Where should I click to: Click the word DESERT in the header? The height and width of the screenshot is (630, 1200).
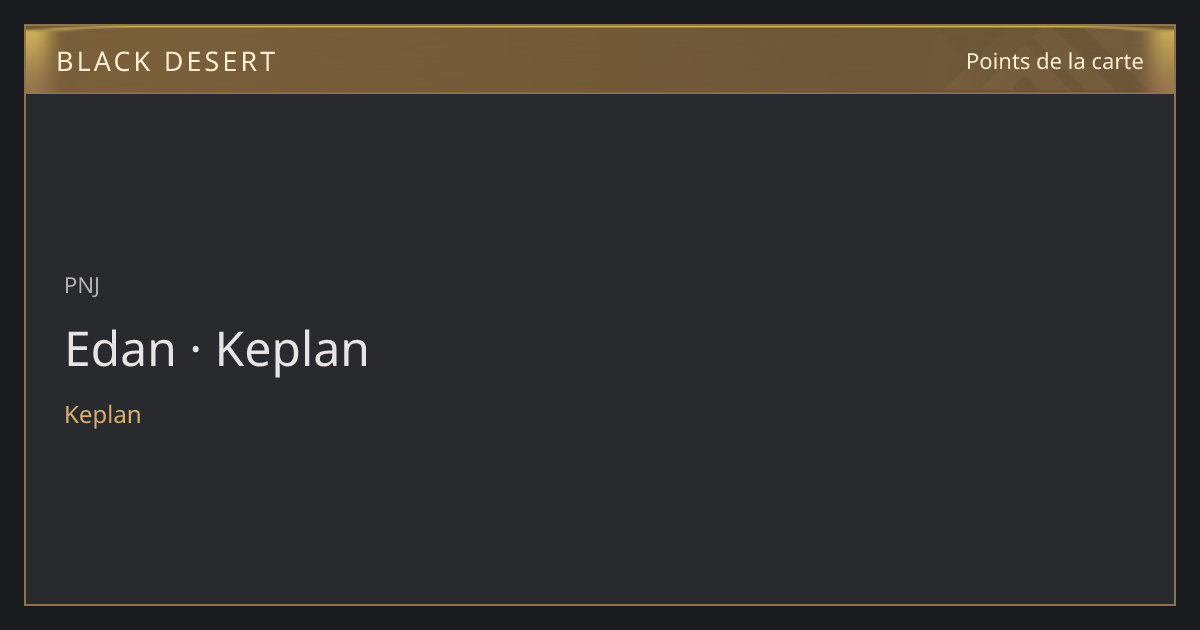pyautogui.click(x=220, y=62)
